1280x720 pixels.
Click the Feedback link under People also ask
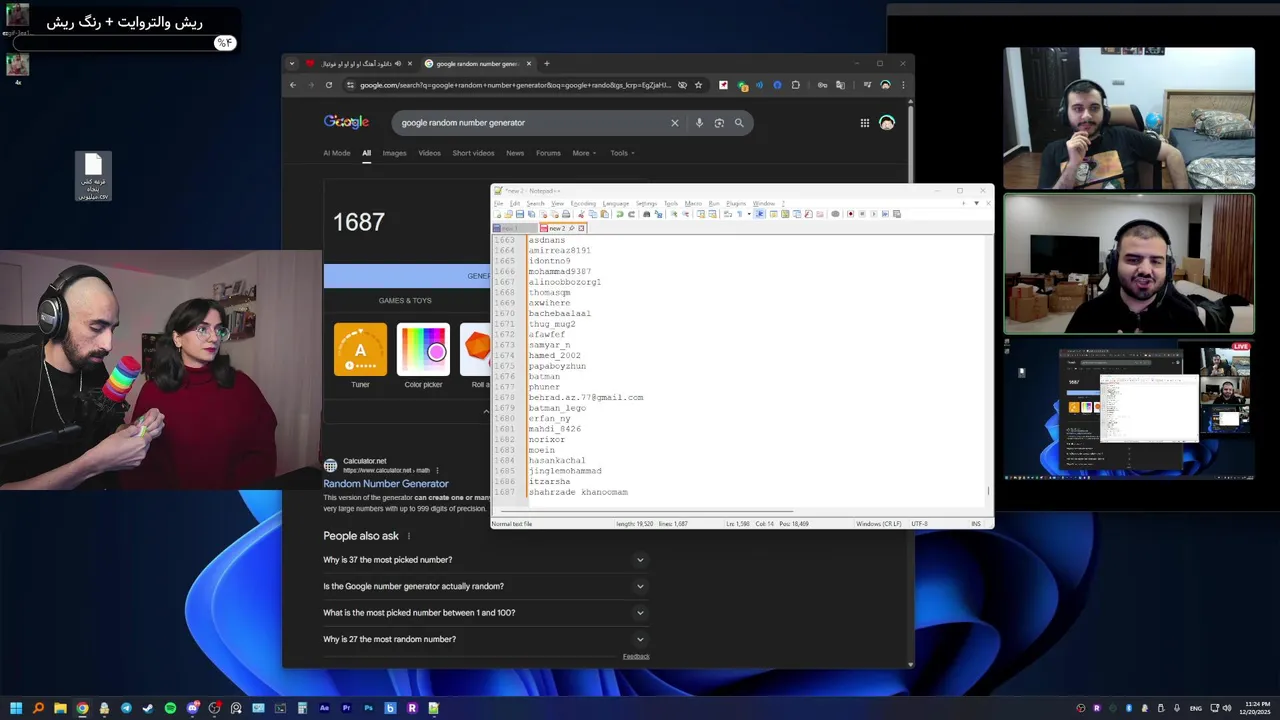(636, 657)
